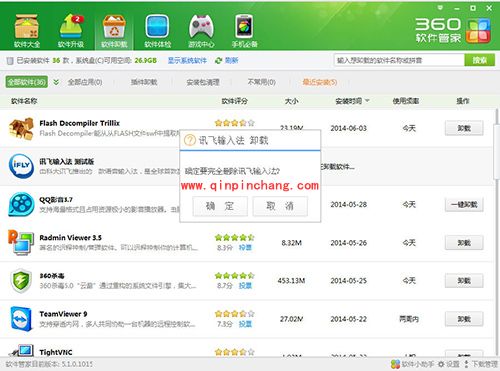Click the 刷新 refresh icon
Image resolution: width=500 pixels, height=371 pixels.
(x=219, y=61)
